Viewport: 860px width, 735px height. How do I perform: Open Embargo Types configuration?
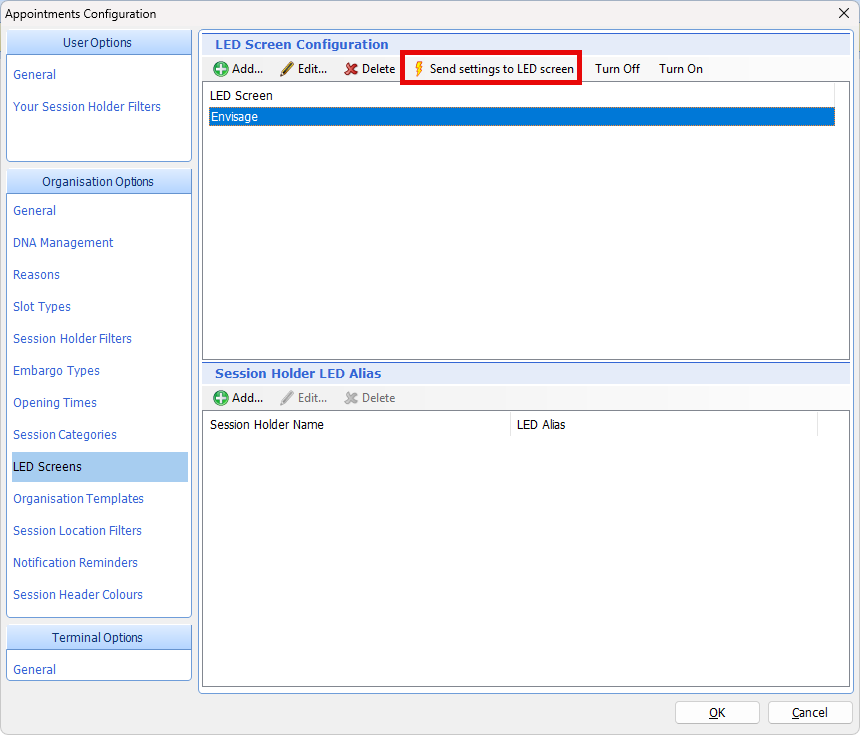pyautogui.click(x=57, y=371)
